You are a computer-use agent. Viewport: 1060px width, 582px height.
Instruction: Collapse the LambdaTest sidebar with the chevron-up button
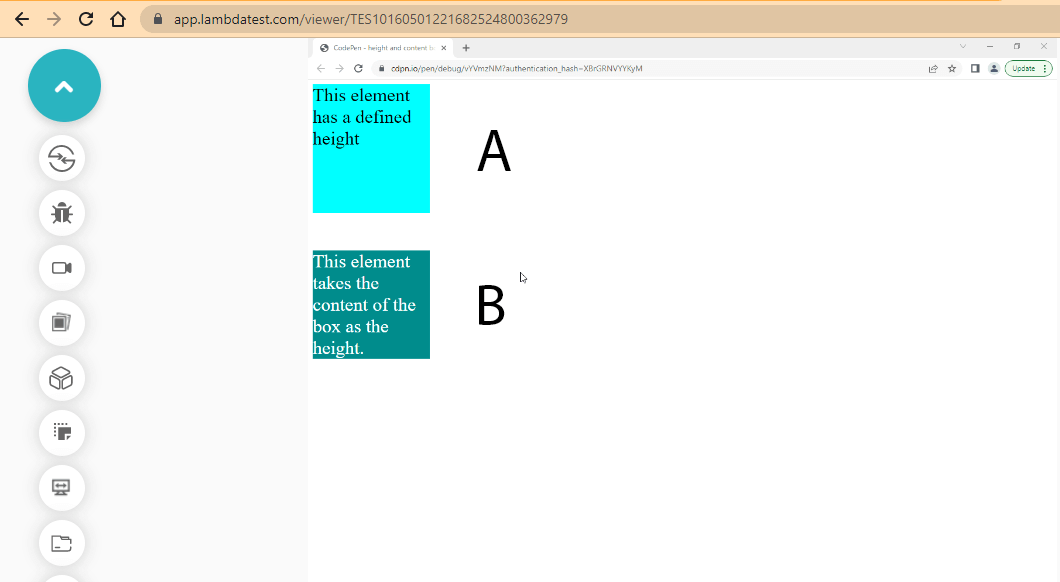pos(64,86)
